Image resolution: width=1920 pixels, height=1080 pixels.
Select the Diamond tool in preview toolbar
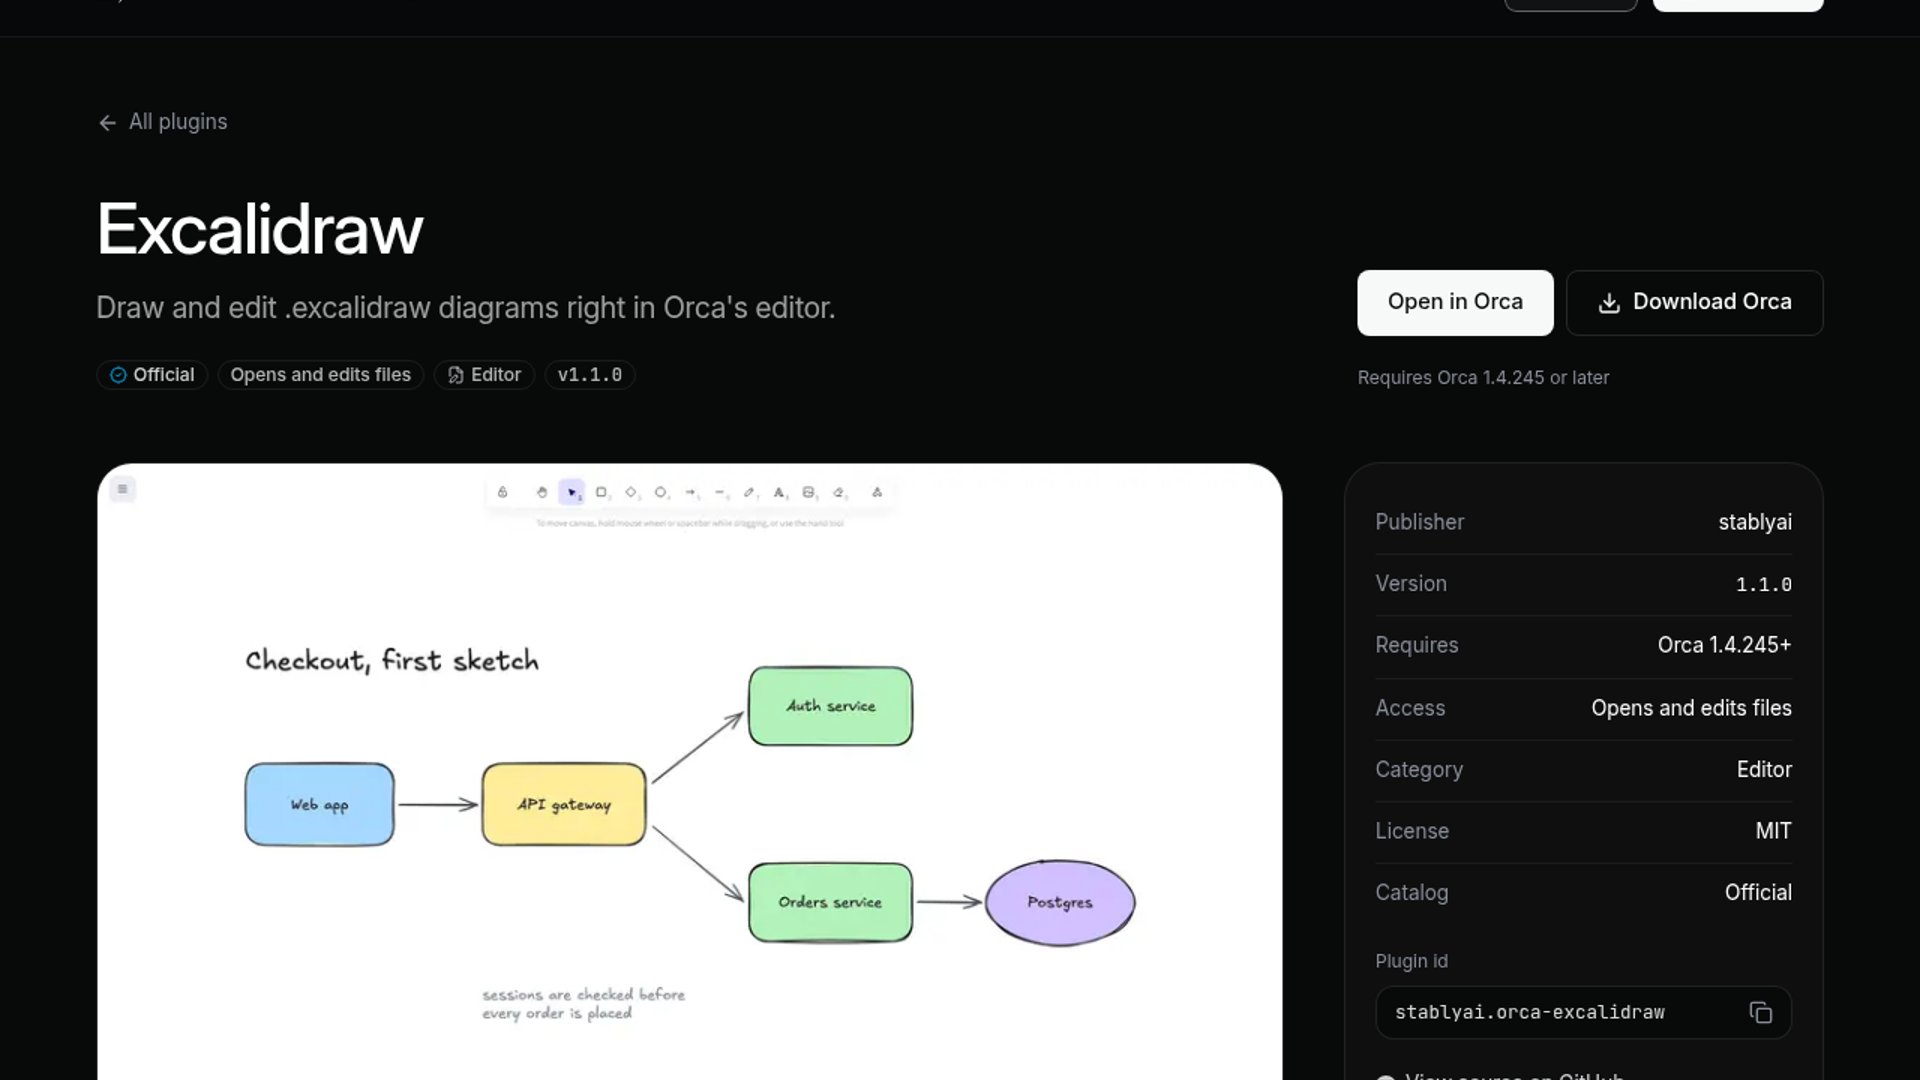click(x=631, y=492)
